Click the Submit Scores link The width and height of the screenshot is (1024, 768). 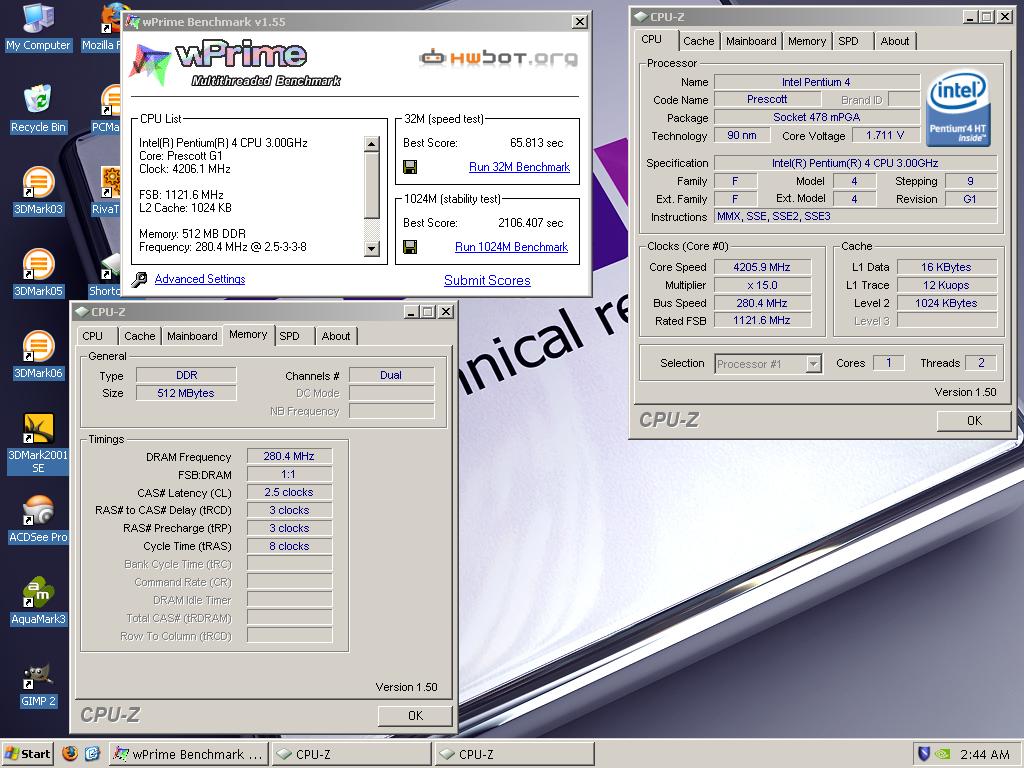point(487,280)
